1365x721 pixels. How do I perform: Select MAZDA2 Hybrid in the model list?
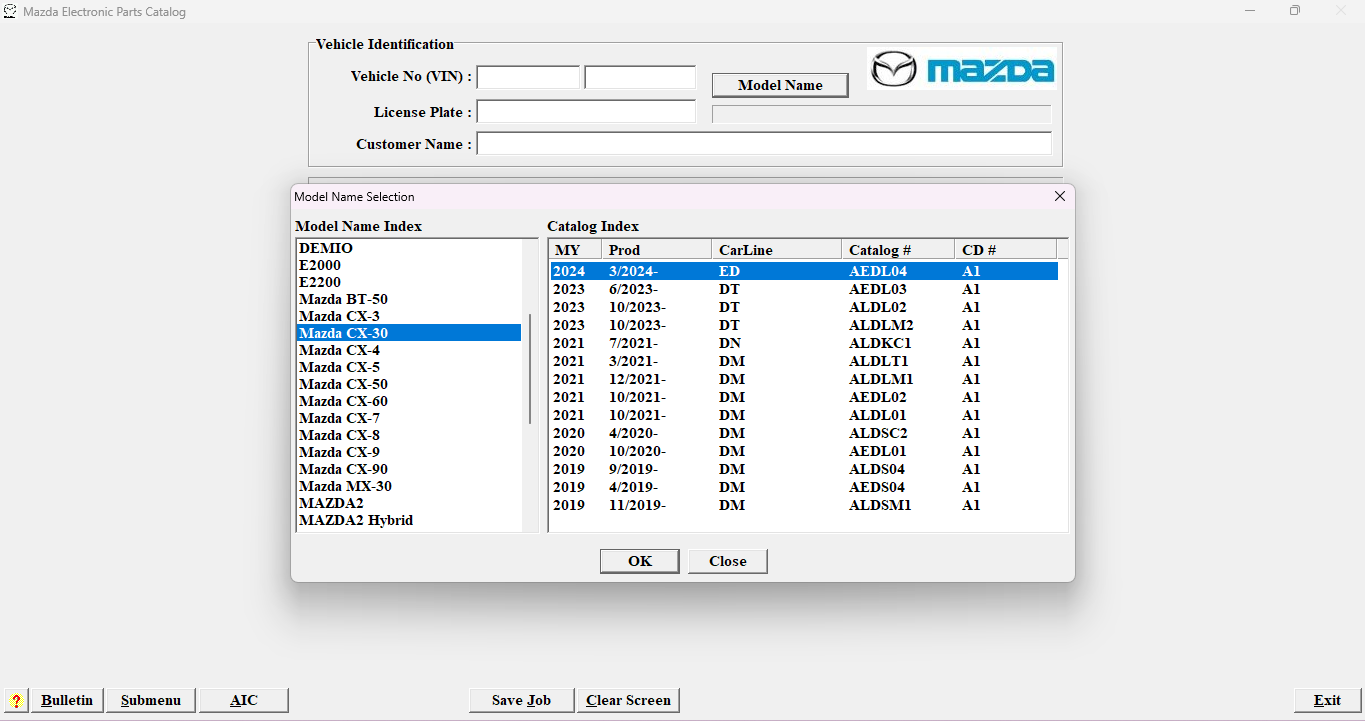pos(409,520)
